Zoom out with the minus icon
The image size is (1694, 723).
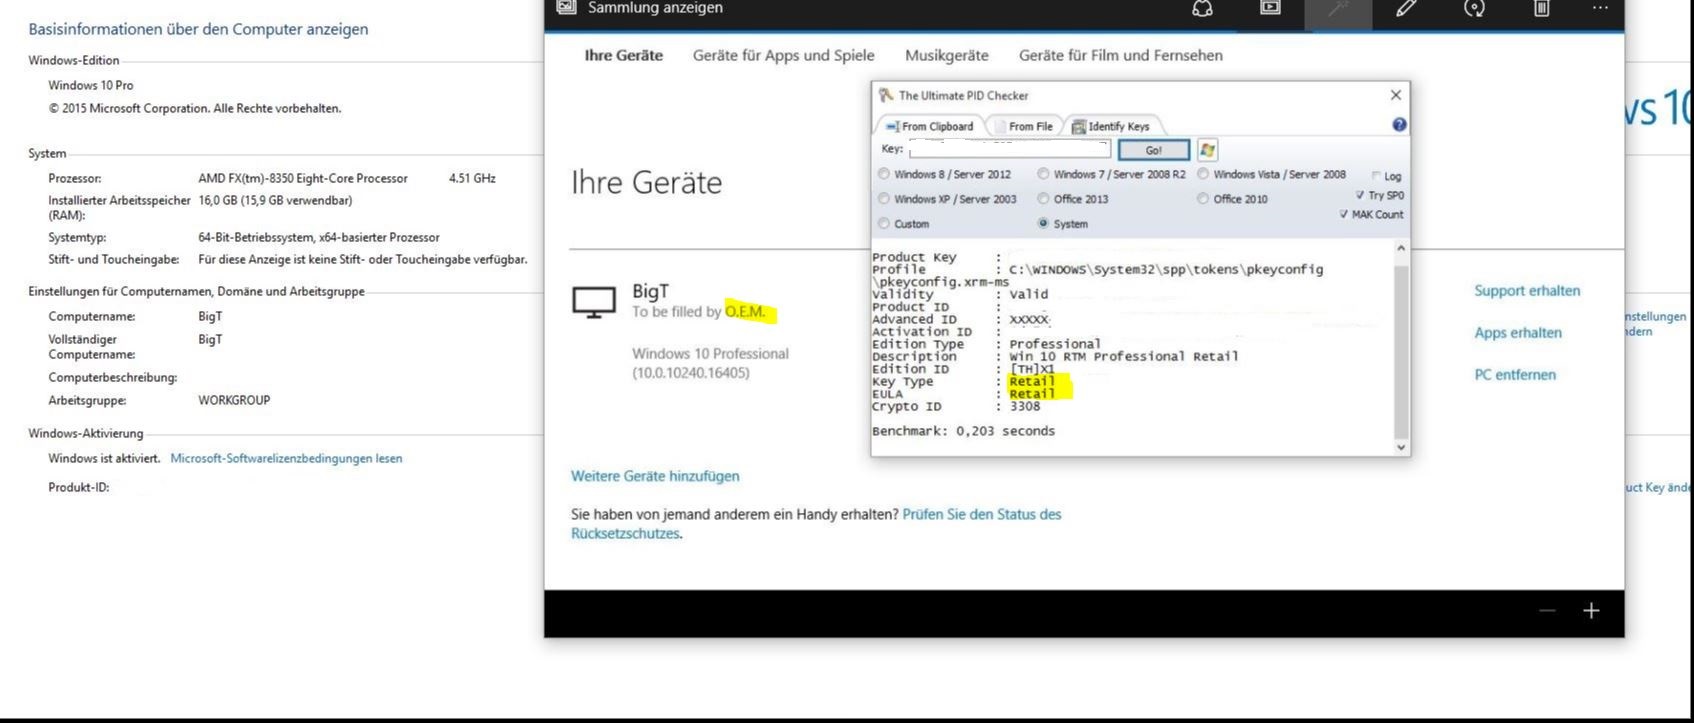click(1547, 610)
